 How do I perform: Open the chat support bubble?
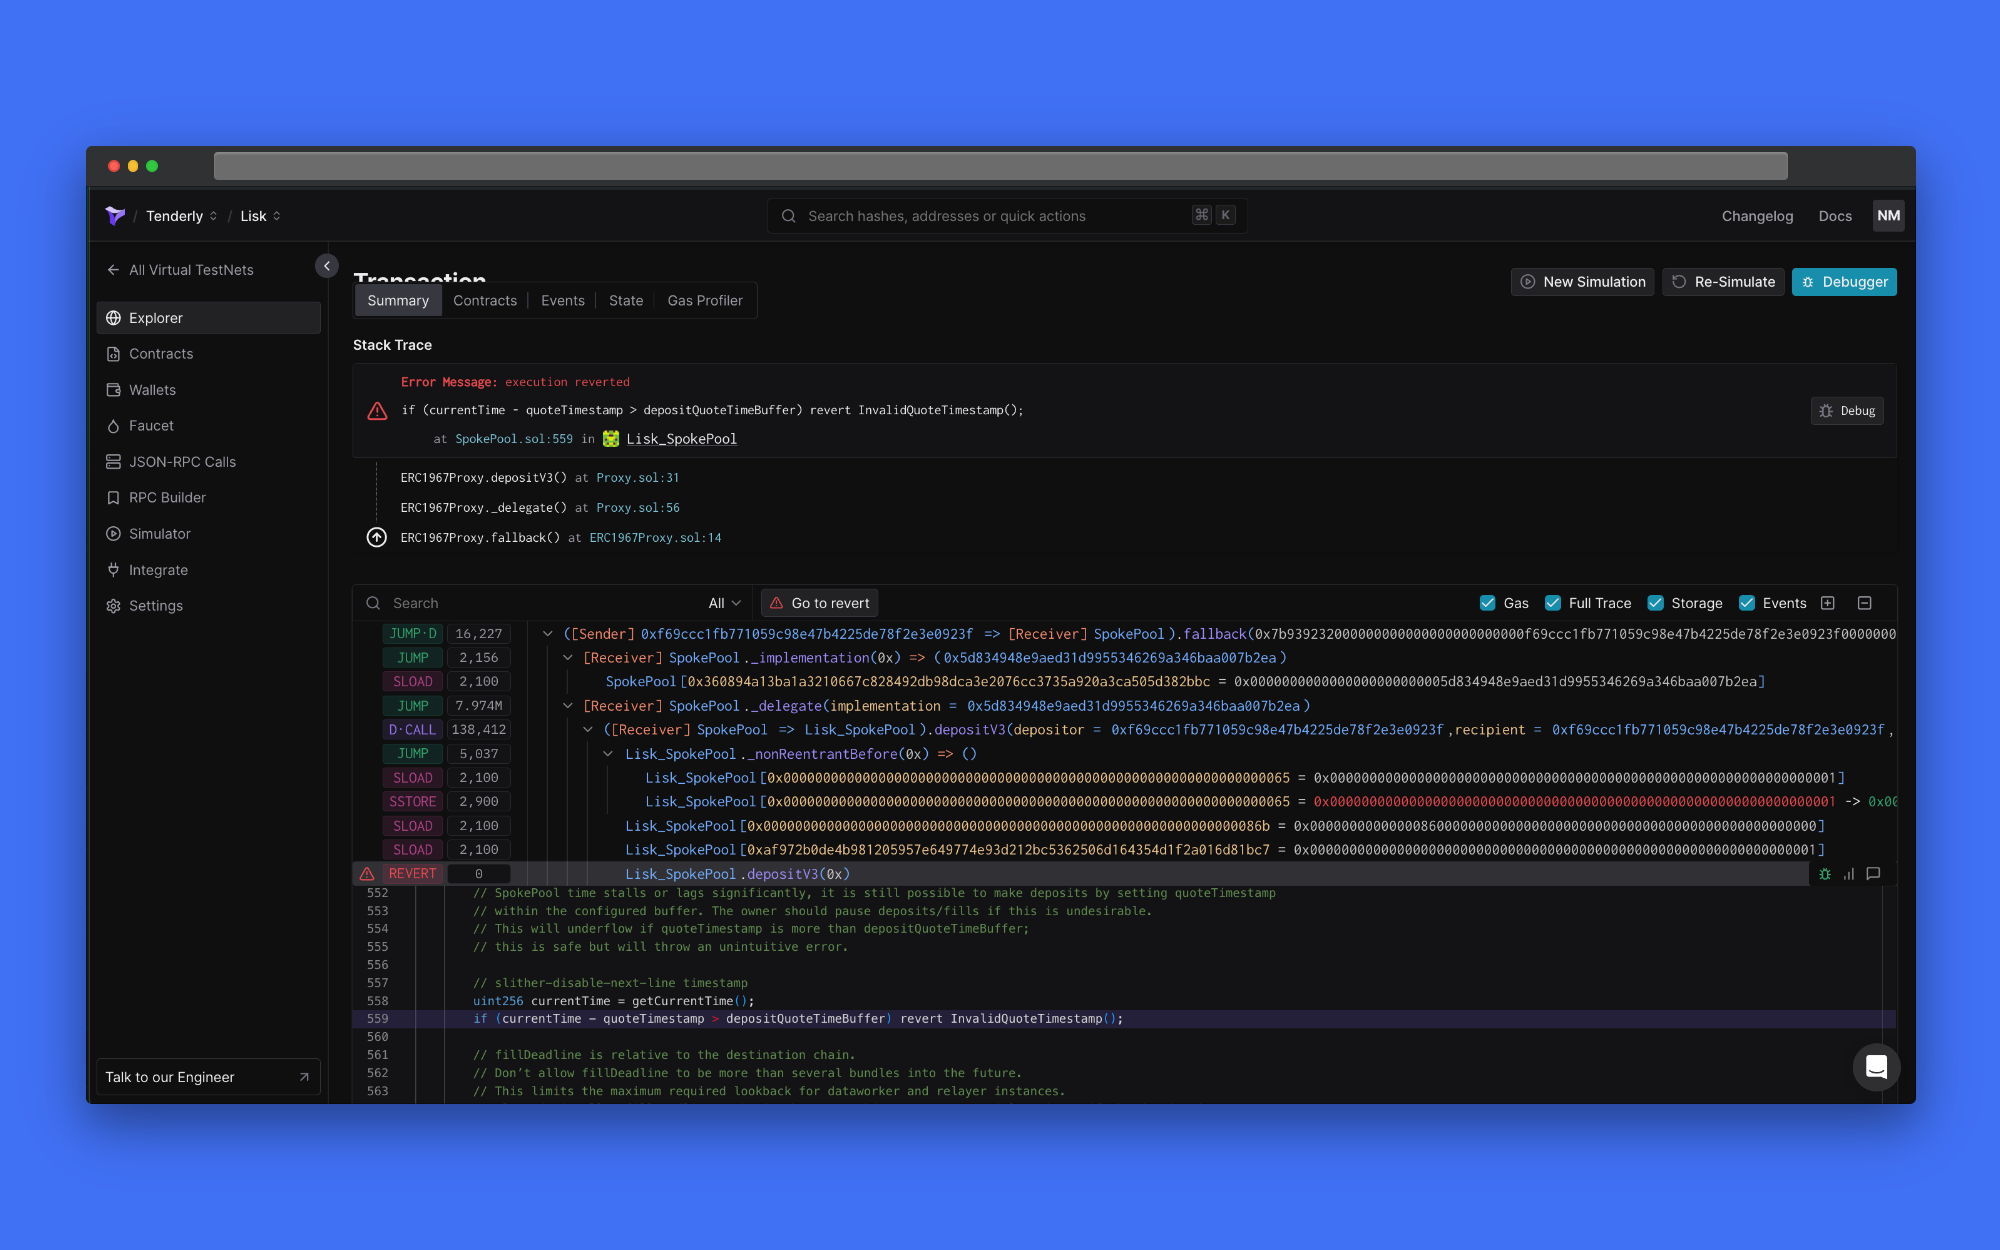pos(1876,1067)
